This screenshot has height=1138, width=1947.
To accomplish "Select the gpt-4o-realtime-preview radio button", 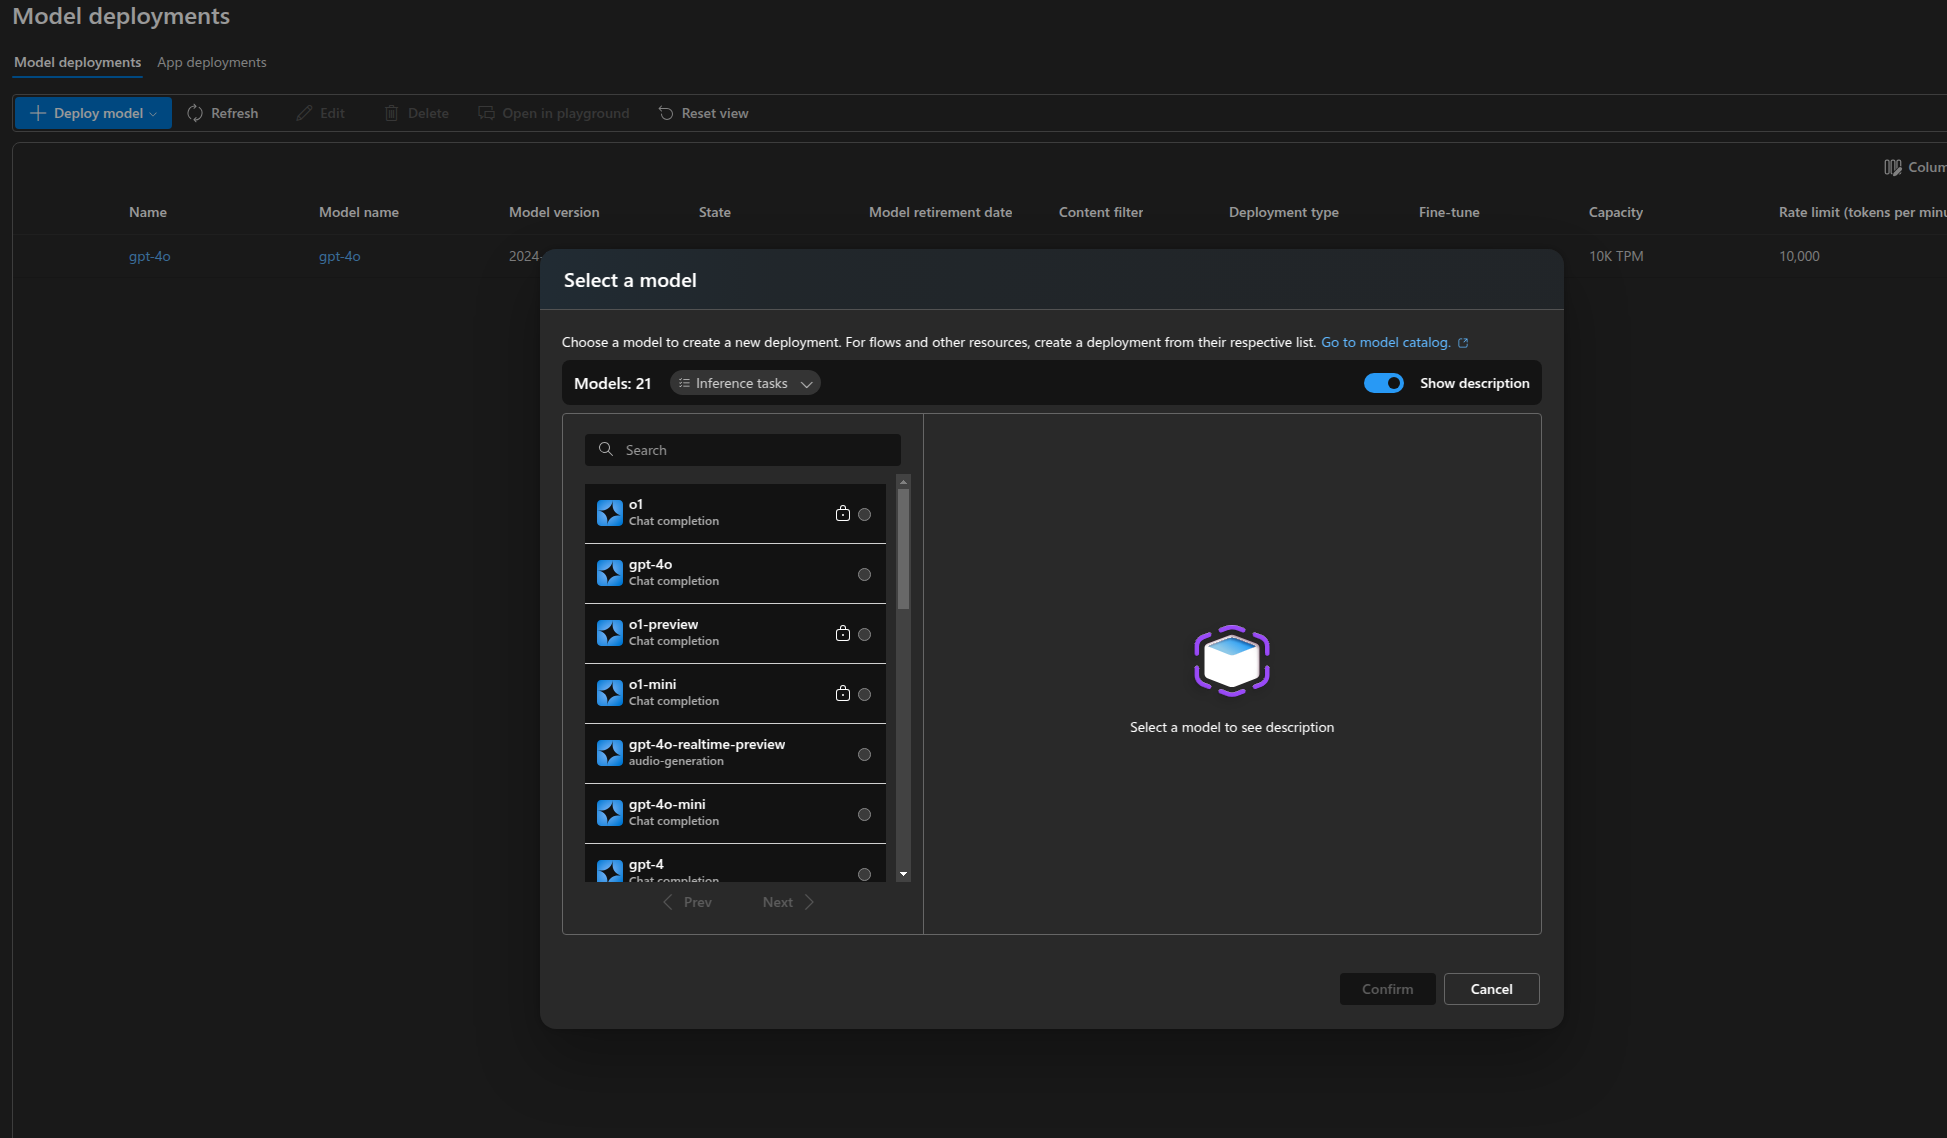I will [x=865, y=754].
